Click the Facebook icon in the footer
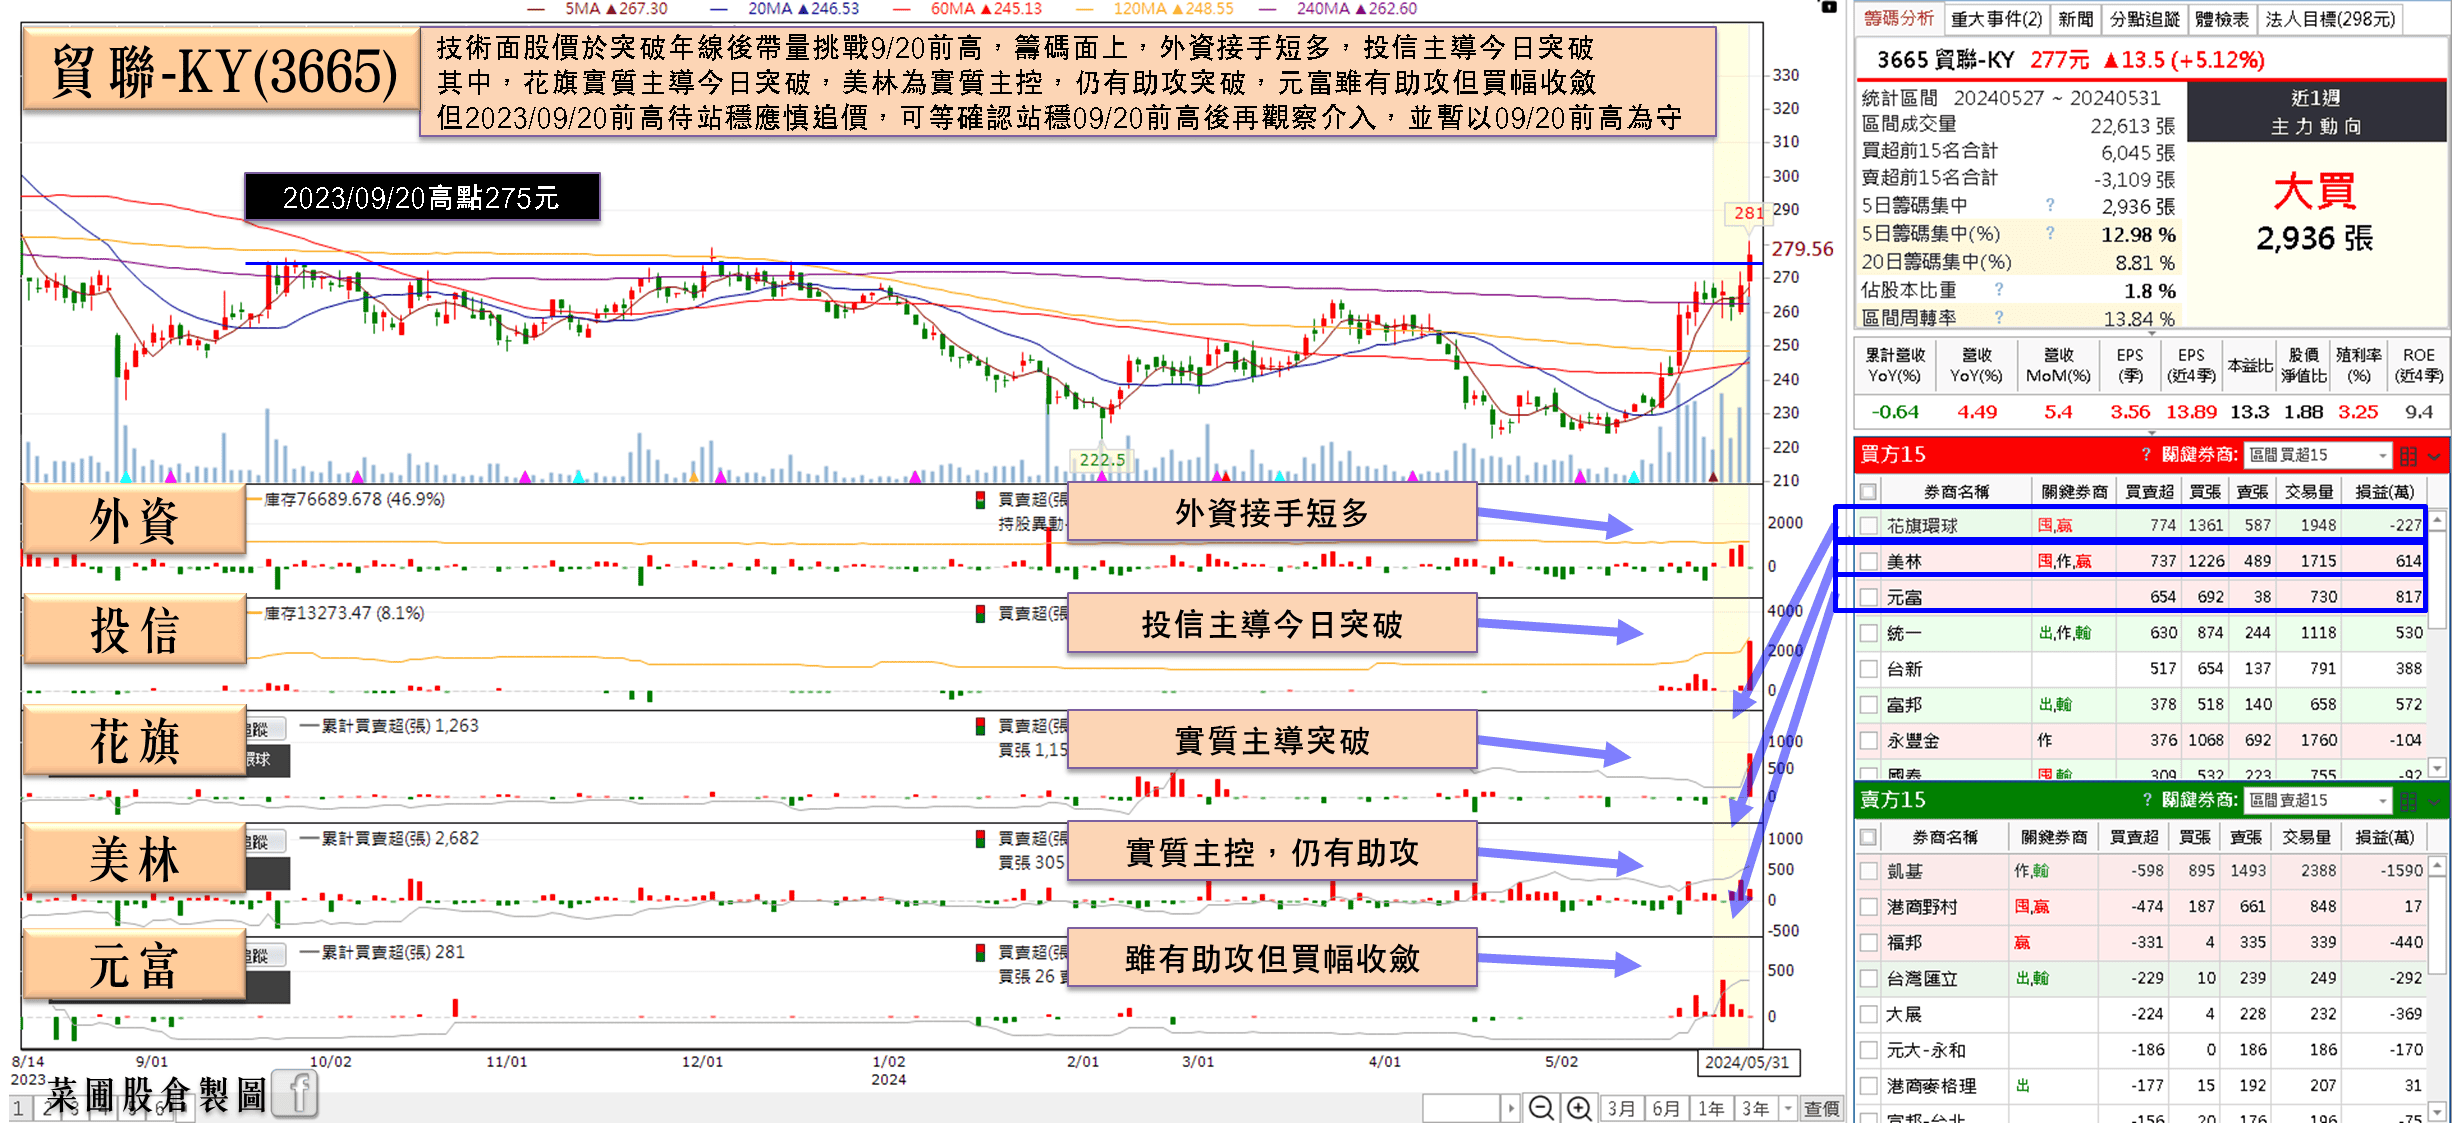Image resolution: width=2452 pixels, height=1148 pixels. 295,1093
